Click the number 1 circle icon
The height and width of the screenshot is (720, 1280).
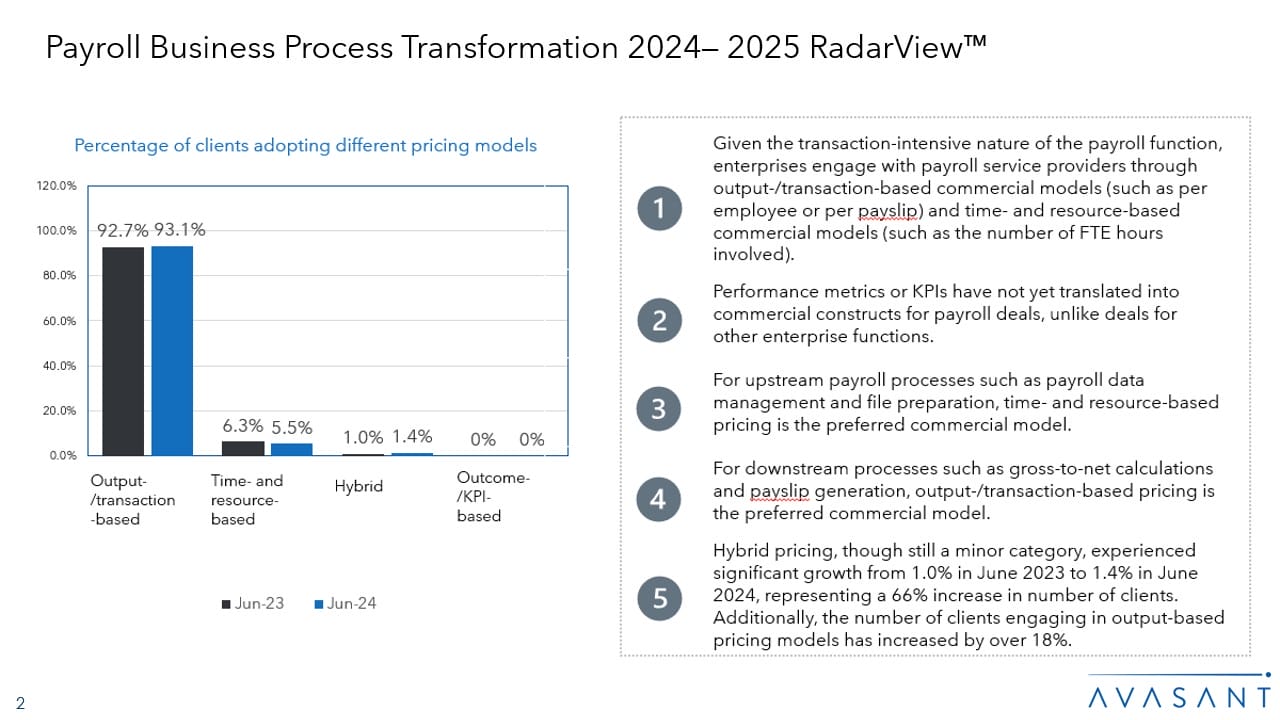coord(659,209)
